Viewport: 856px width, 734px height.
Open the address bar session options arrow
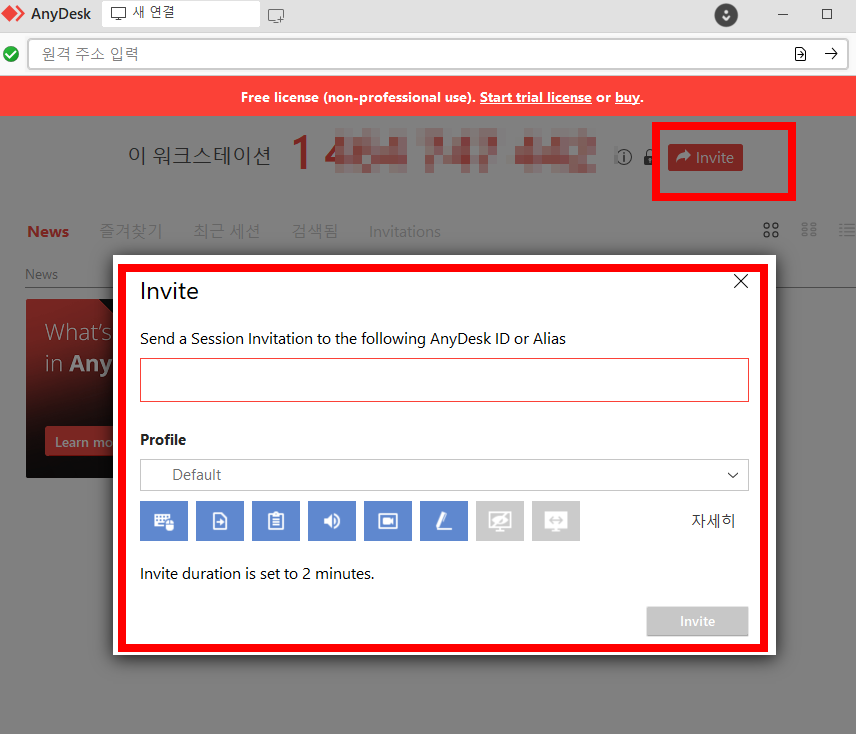800,53
